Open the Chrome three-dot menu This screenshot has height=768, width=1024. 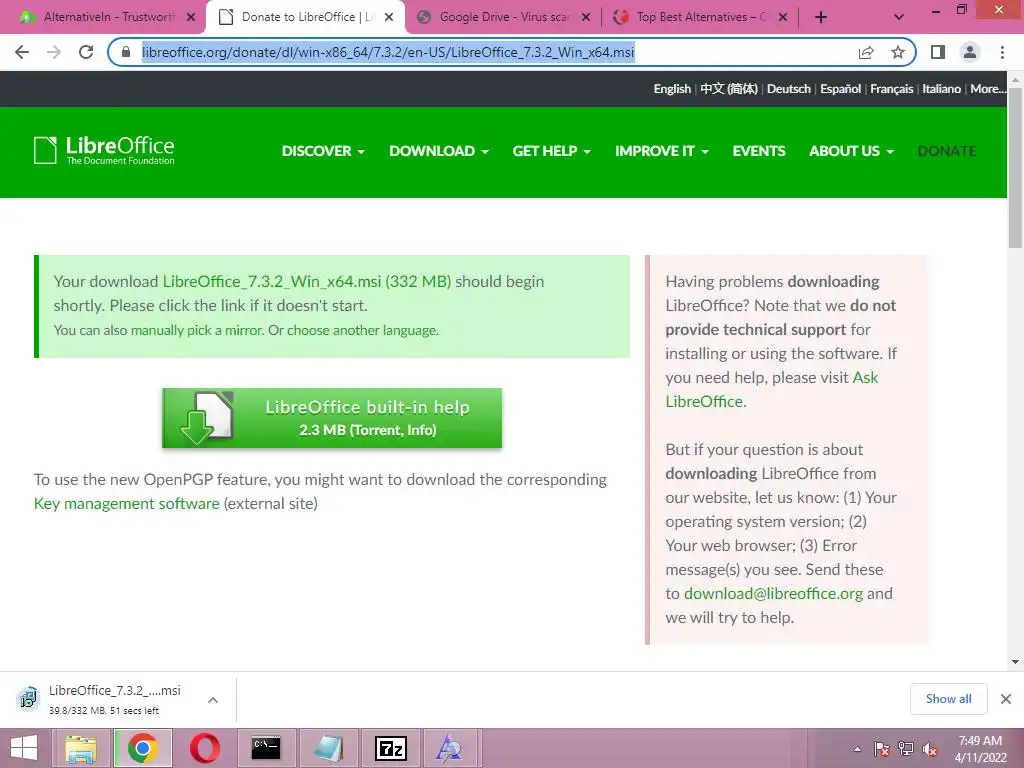coord(1002,52)
